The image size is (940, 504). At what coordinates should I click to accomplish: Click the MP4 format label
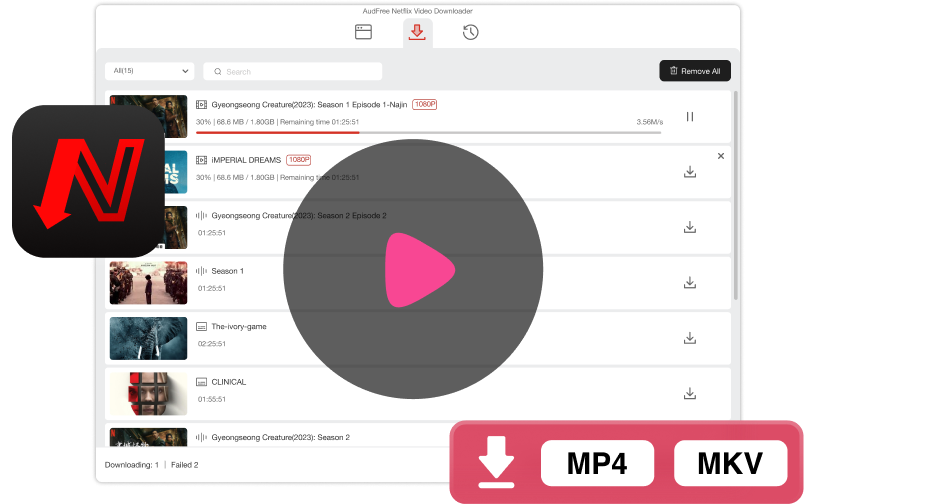click(x=597, y=463)
